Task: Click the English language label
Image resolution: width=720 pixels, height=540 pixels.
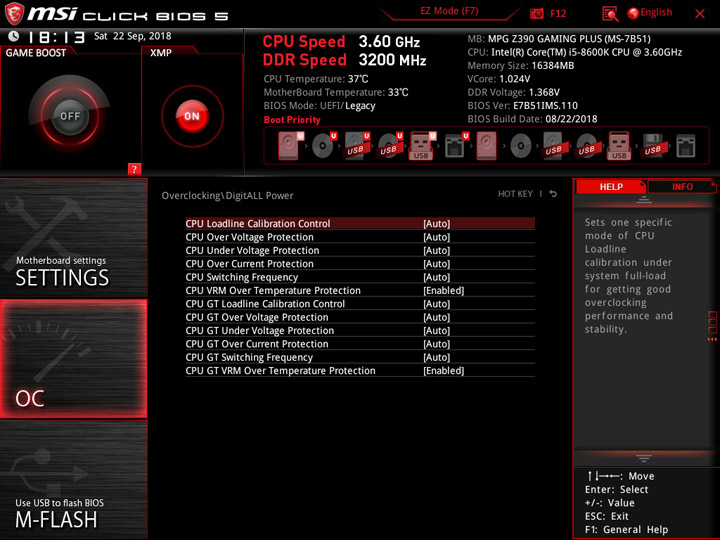Action: 656,13
